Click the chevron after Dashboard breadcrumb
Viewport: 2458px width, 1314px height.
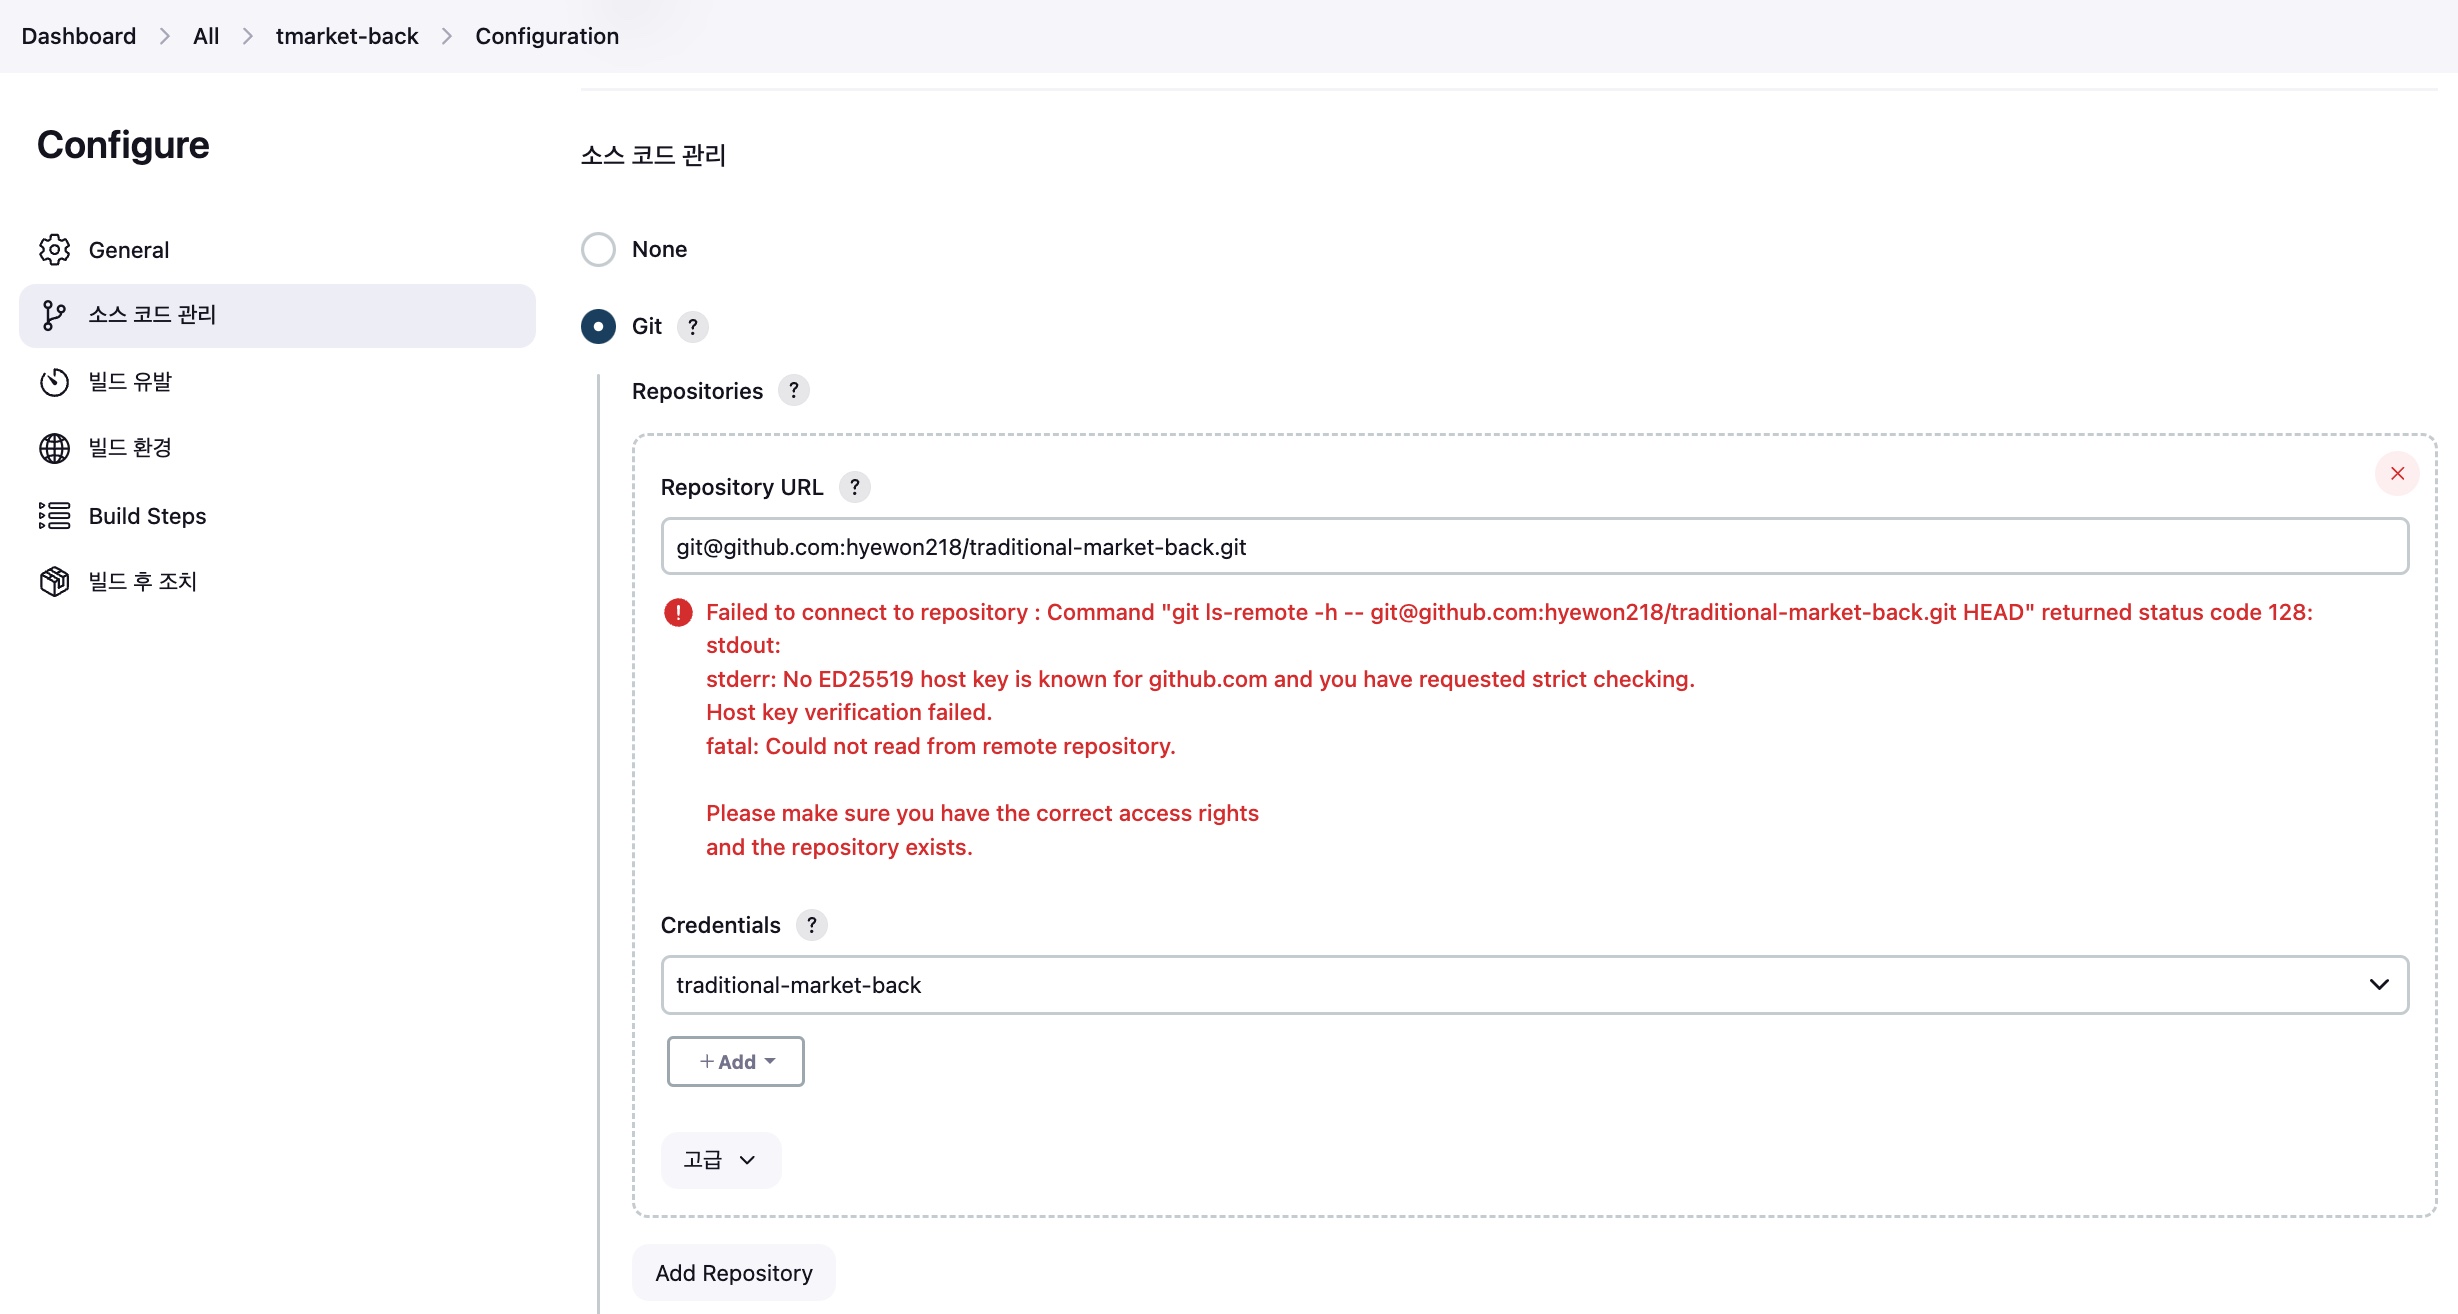(x=165, y=36)
